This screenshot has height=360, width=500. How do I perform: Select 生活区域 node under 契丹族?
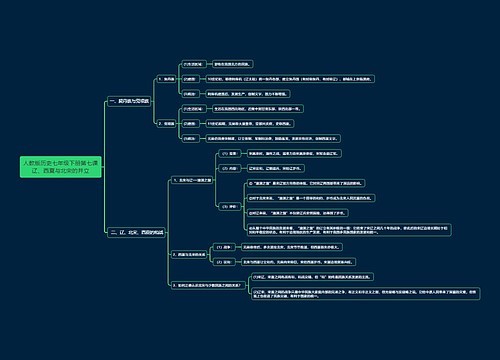click(x=193, y=64)
